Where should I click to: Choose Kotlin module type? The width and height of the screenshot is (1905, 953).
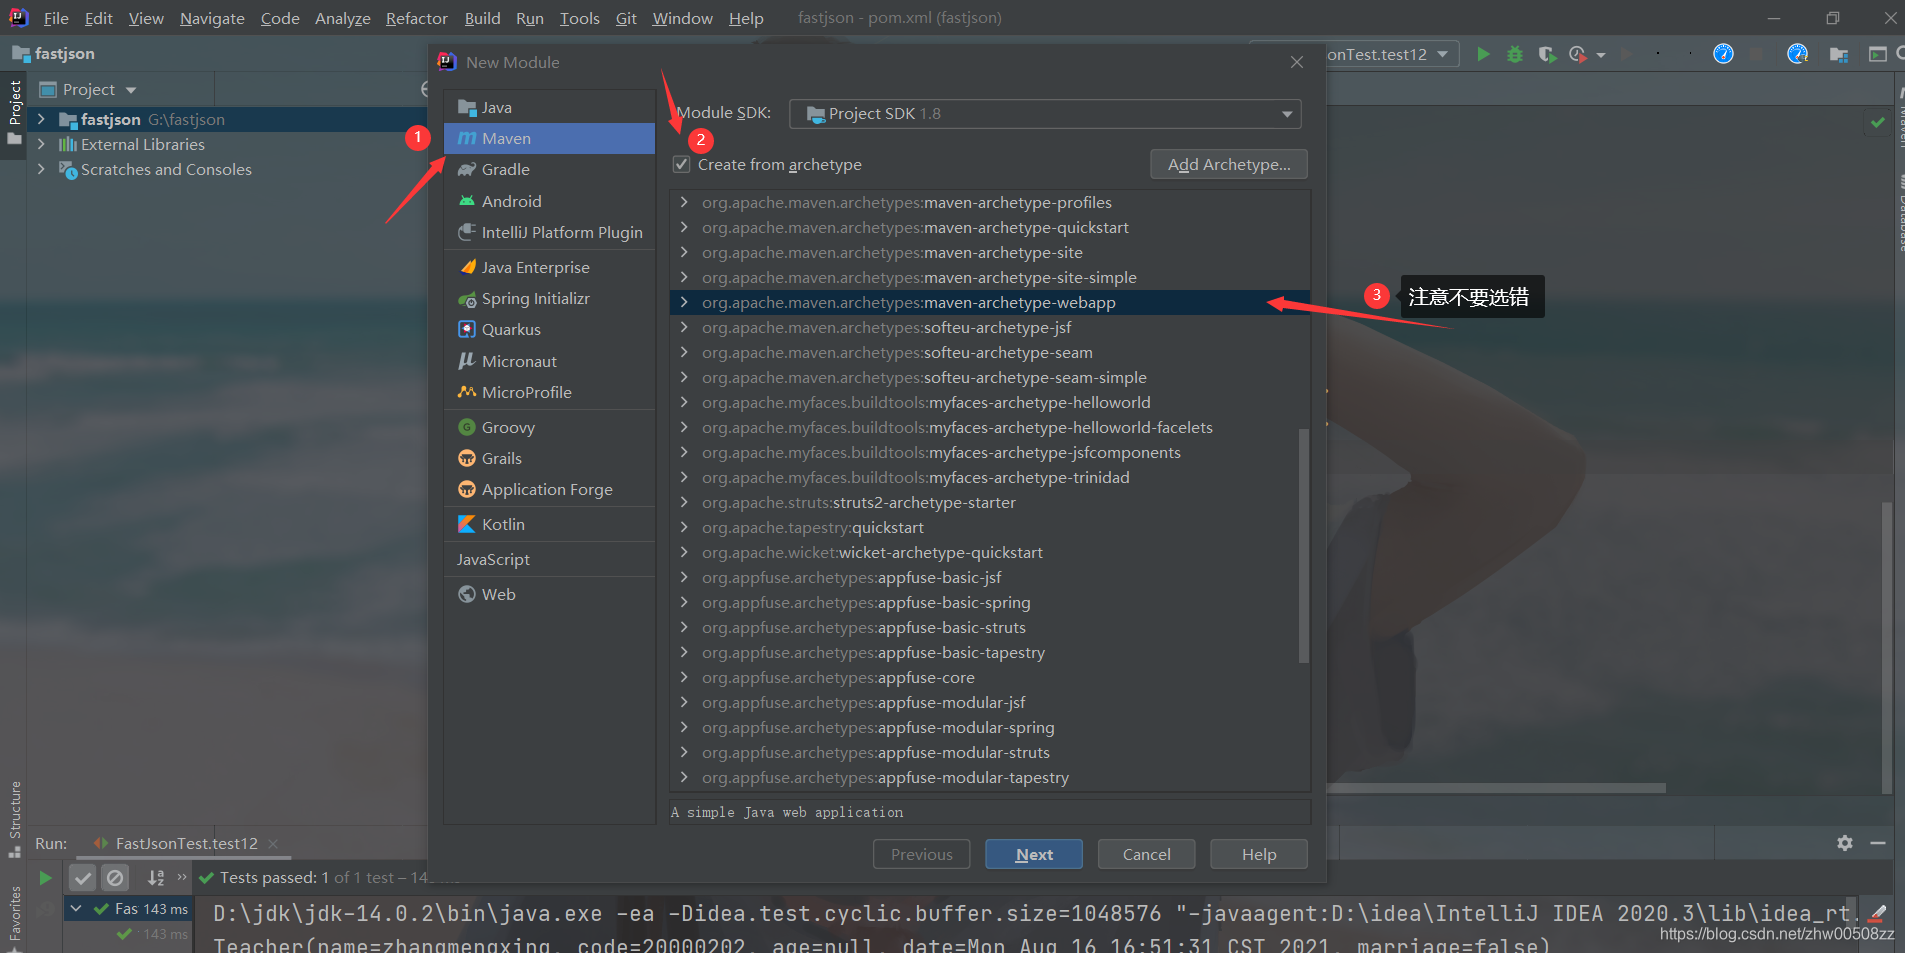[549, 524]
